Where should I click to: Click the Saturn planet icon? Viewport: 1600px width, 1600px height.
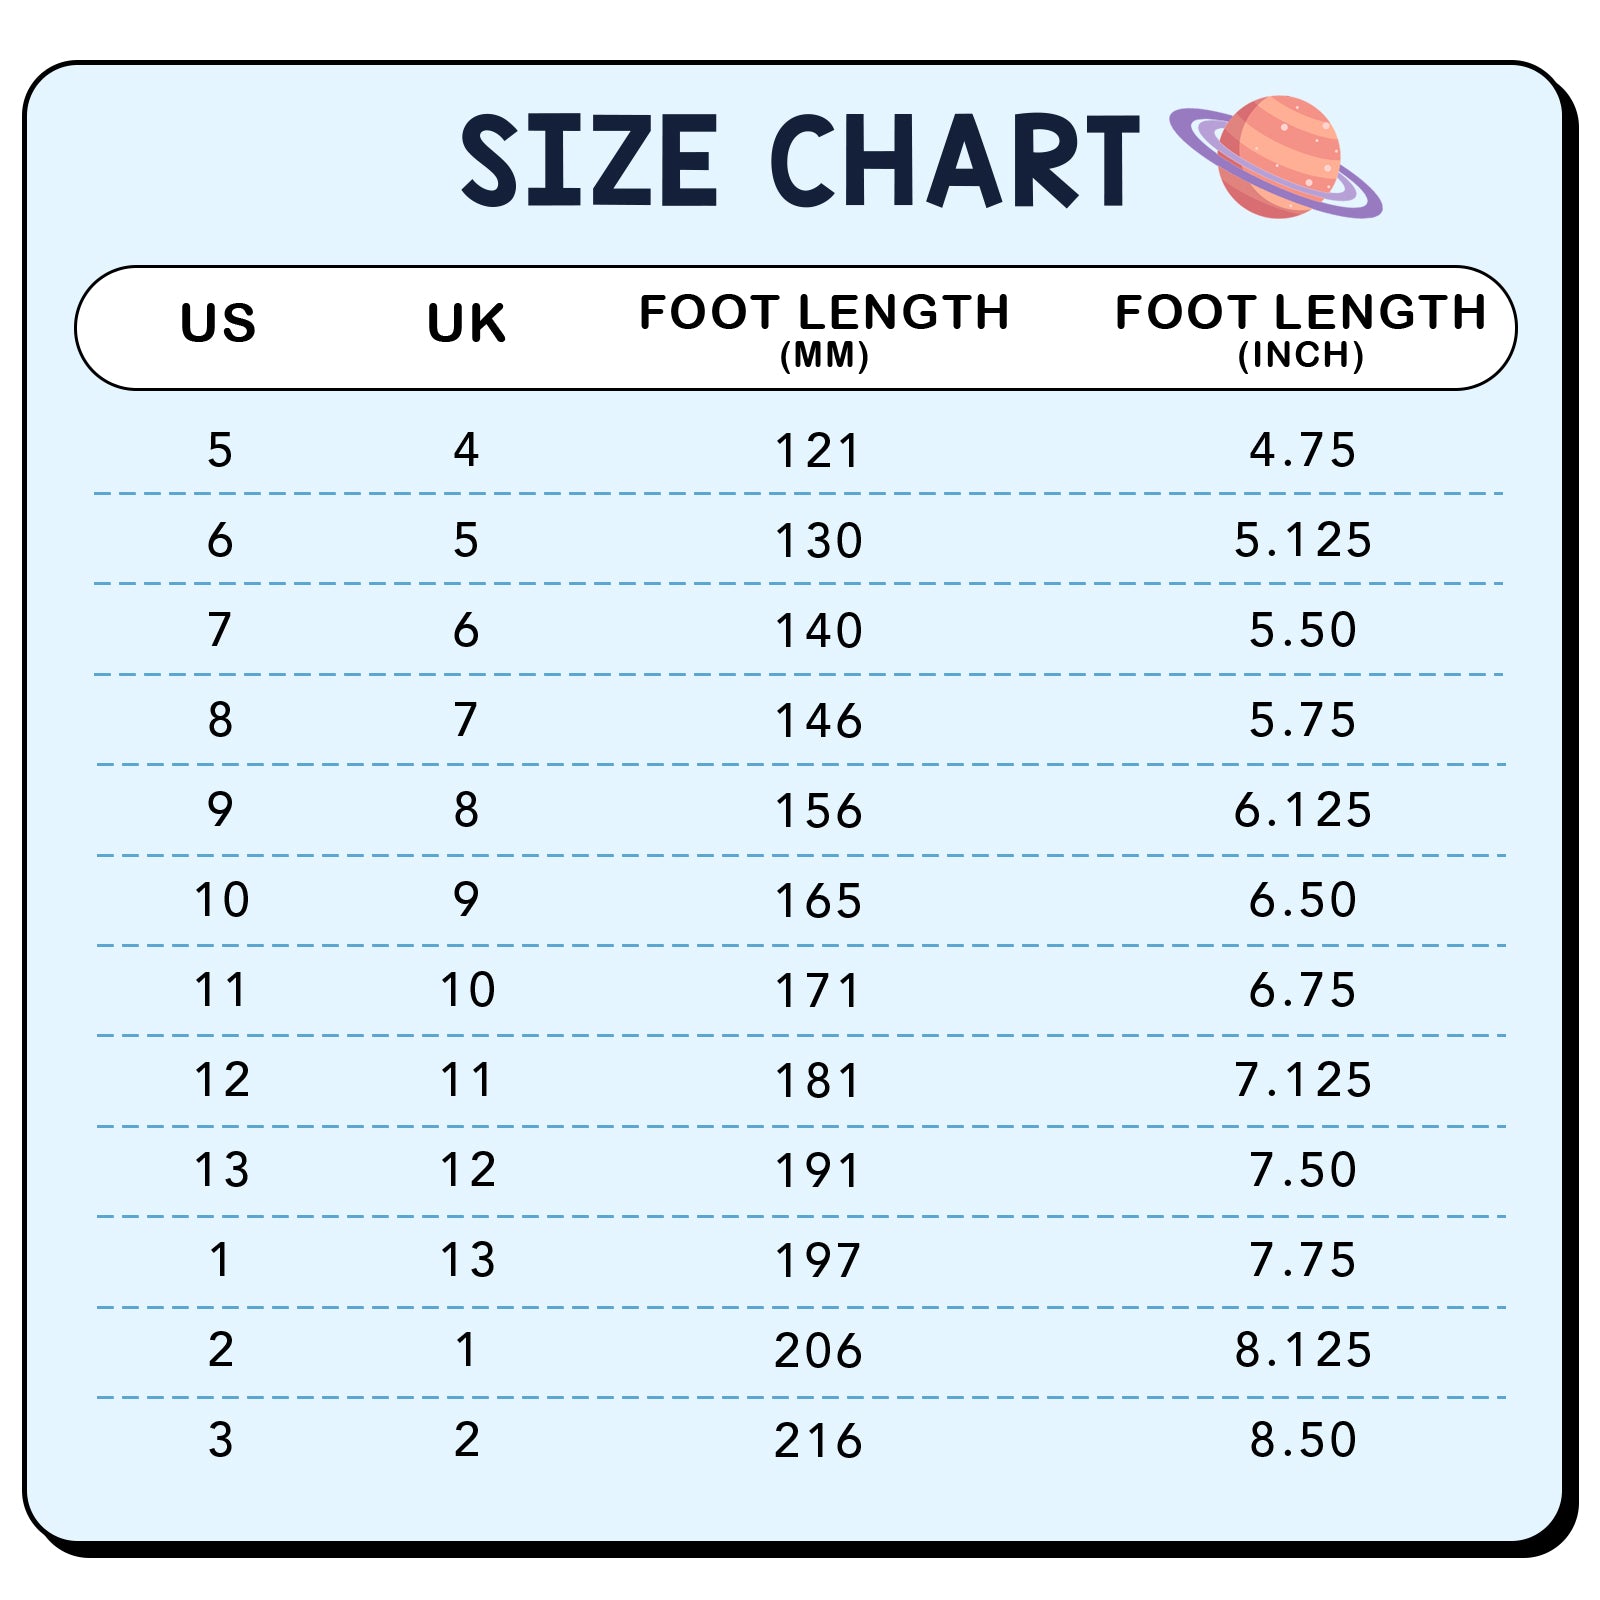[1277, 158]
